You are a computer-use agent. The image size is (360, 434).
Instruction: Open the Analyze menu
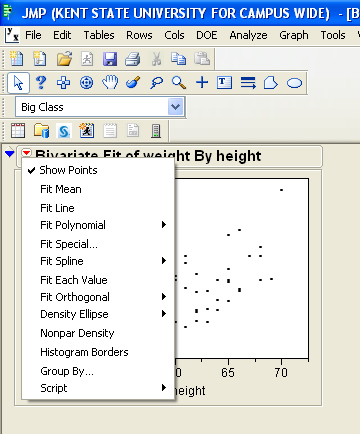[x=248, y=35]
